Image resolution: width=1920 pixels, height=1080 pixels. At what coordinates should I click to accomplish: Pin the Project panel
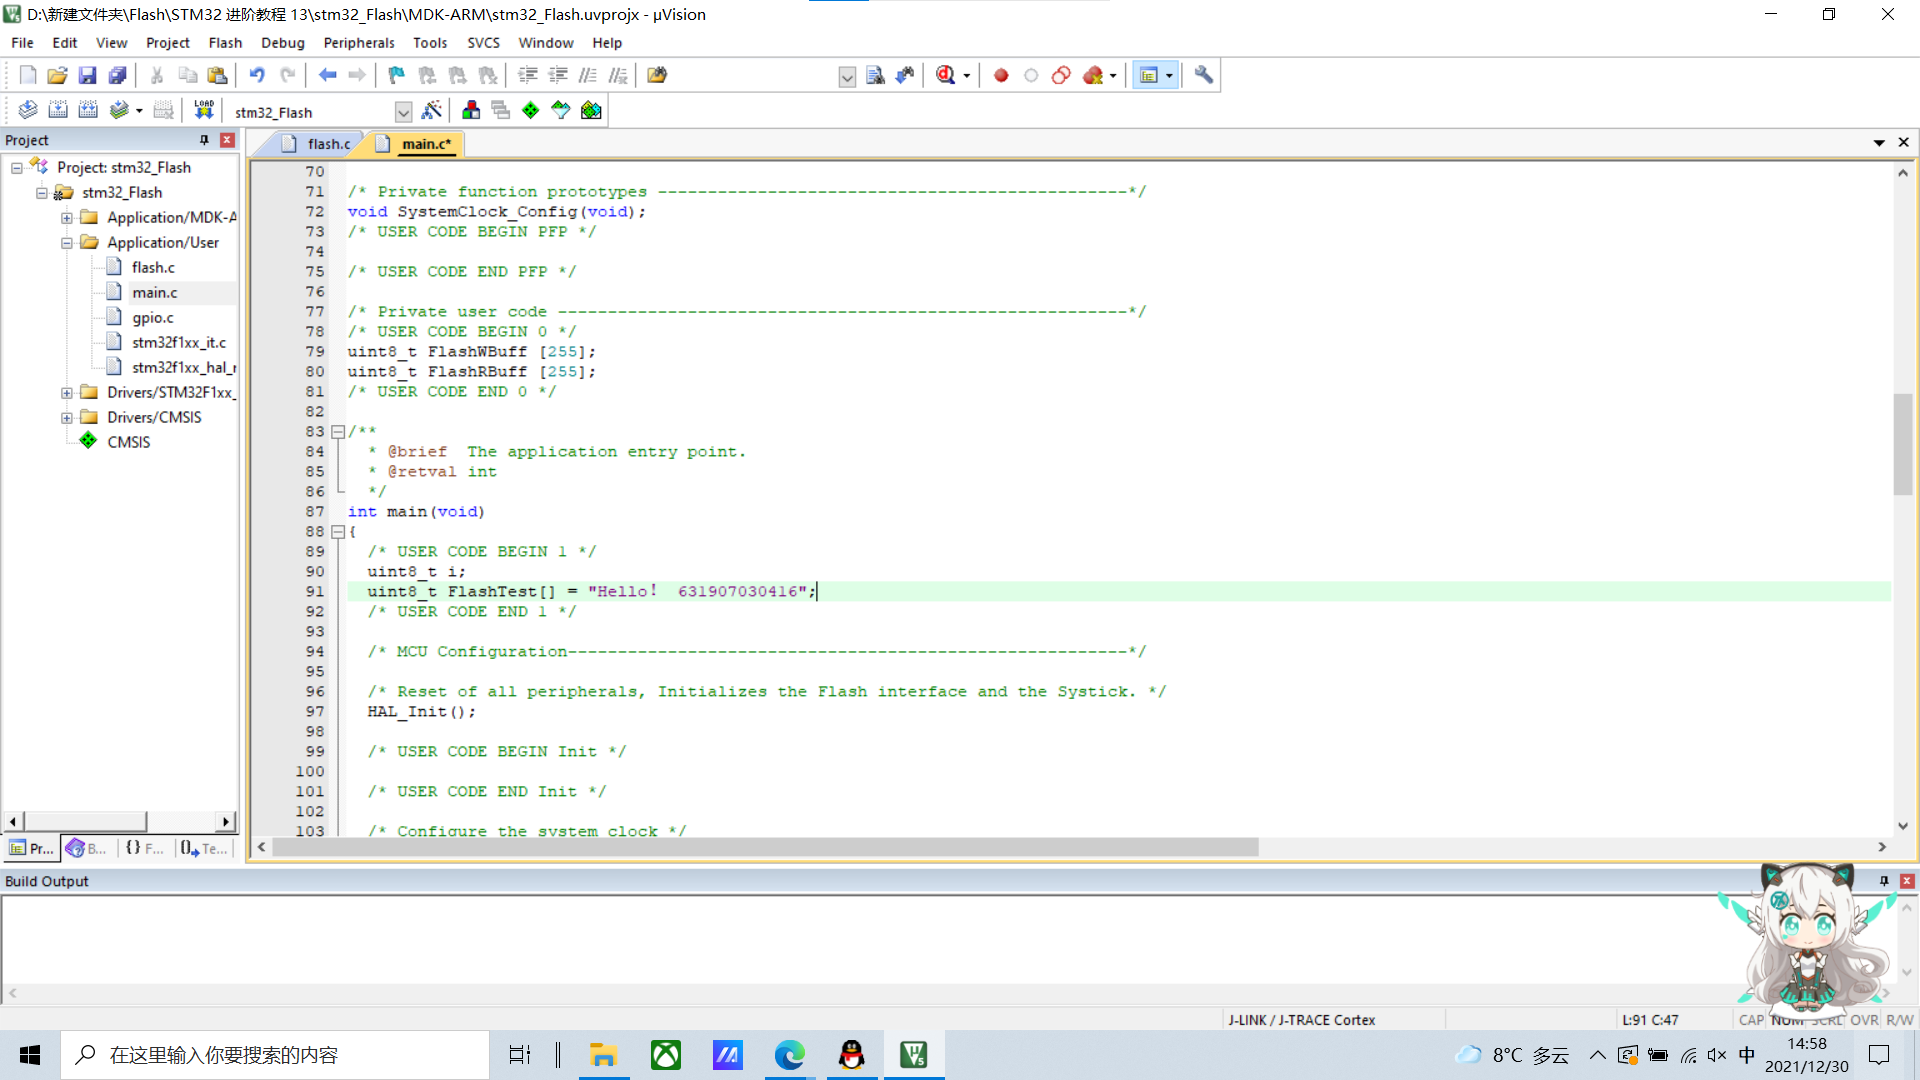204,140
